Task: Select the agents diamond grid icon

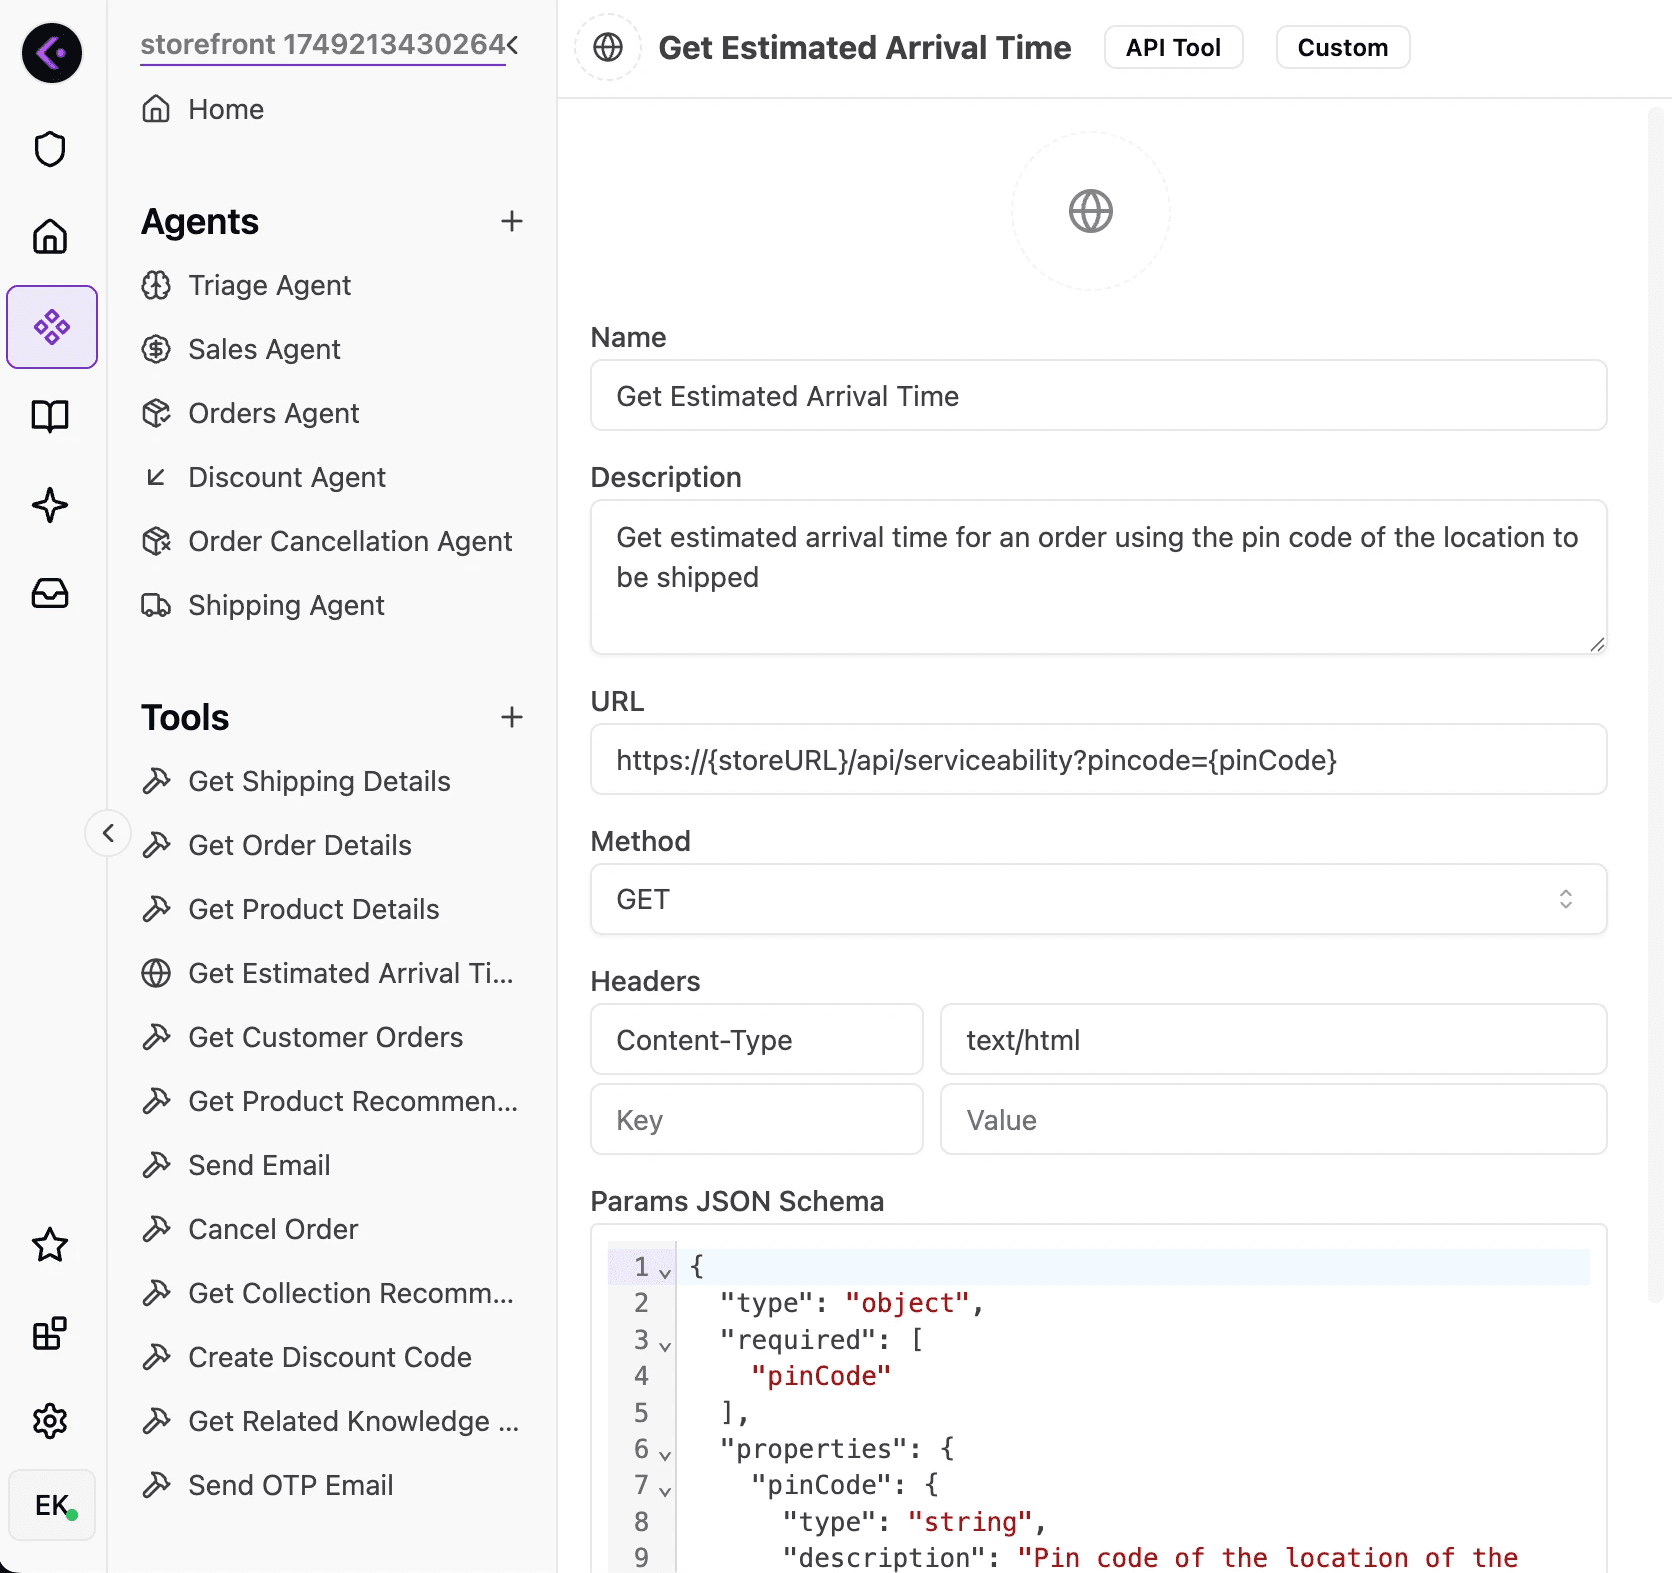Action: pos(52,327)
